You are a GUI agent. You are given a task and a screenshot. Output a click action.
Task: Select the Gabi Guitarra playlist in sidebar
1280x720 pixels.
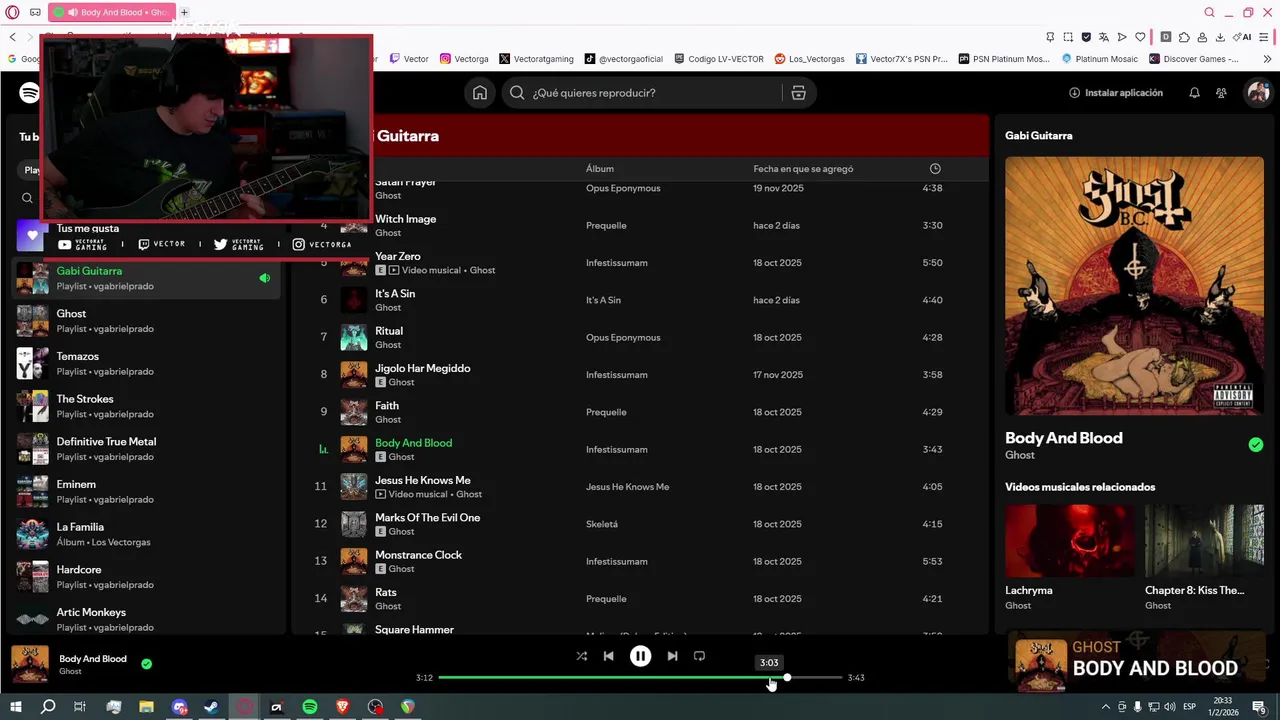146,278
